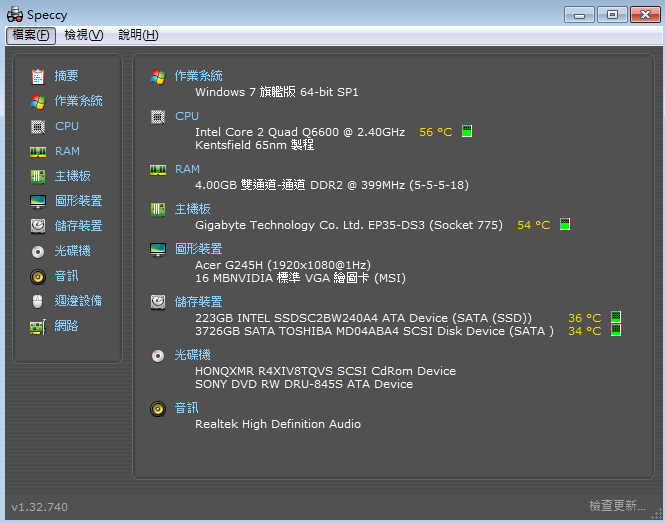The width and height of the screenshot is (665, 523).
Task: Click the CPU chip icon in sidebar
Action: (x=38, y=126)
